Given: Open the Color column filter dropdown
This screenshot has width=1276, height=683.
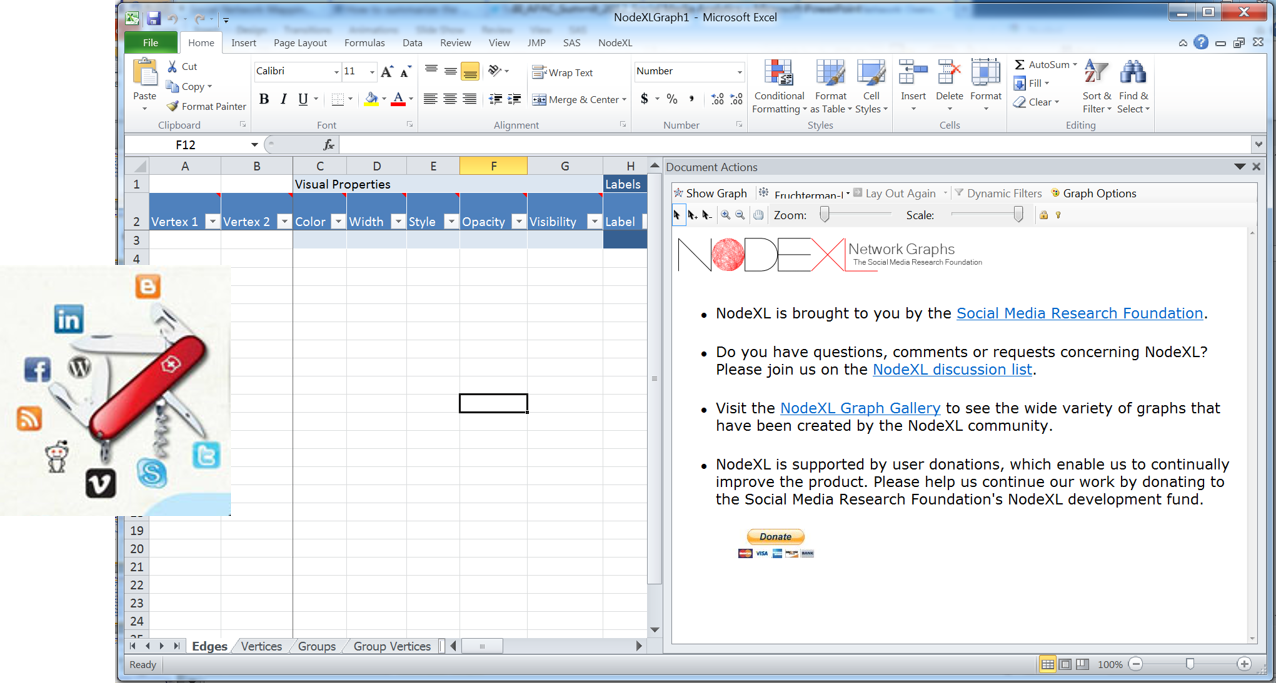Looking at the screenshot, I should pyautogui.click(x=338, y=221).
